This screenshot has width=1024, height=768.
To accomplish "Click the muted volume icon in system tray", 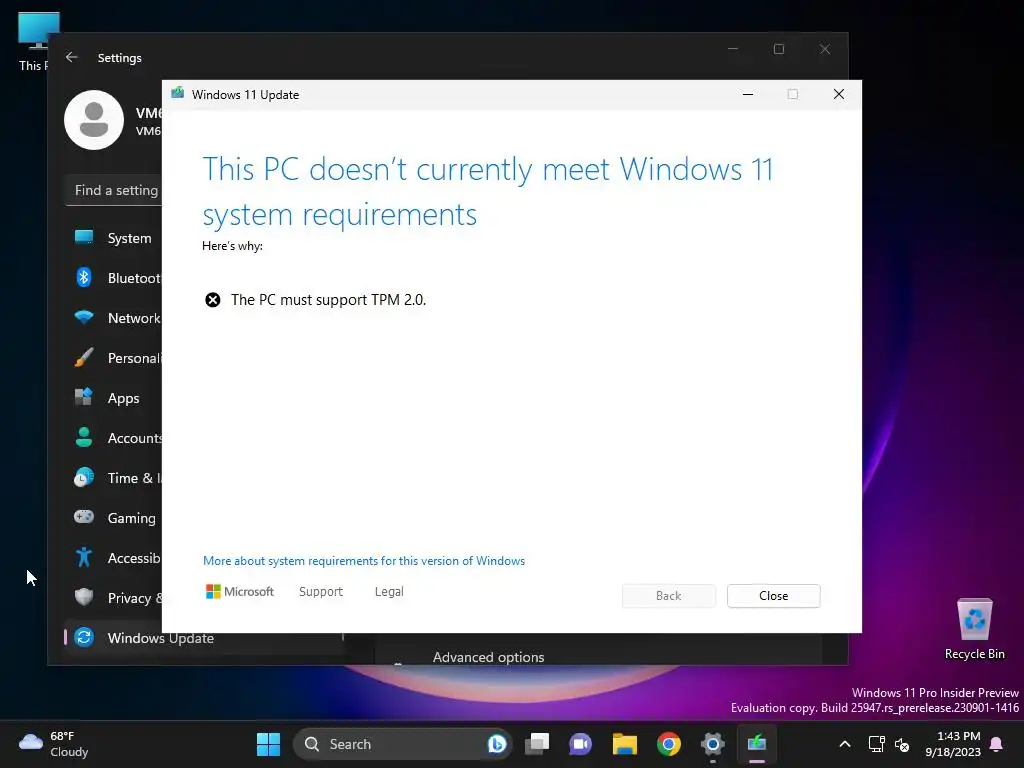I will click(902, 744).
